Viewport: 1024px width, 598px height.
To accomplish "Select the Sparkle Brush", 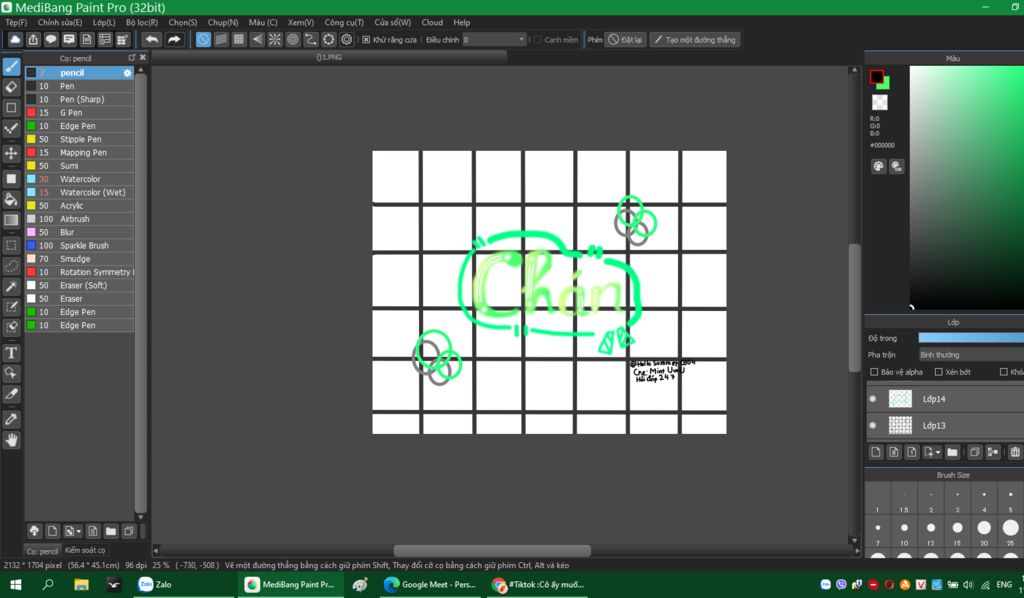I will [x=80, y=245].
